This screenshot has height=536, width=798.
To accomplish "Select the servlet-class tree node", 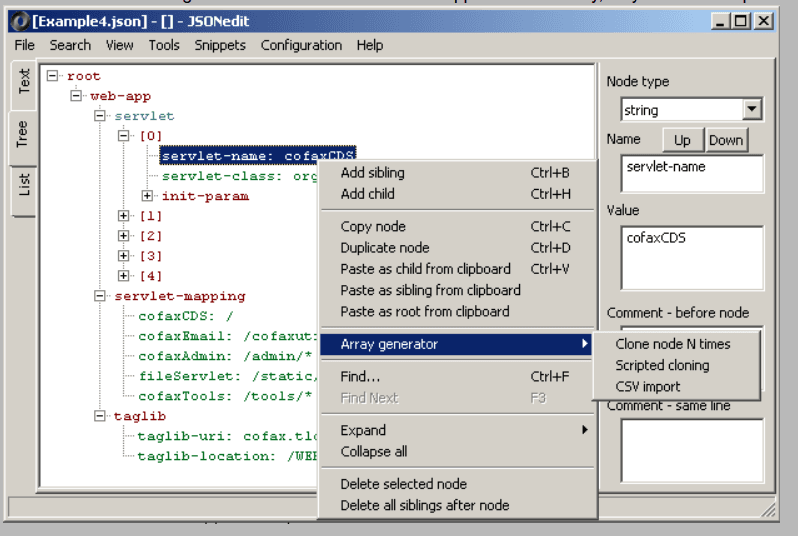I will tap(239, 176).
